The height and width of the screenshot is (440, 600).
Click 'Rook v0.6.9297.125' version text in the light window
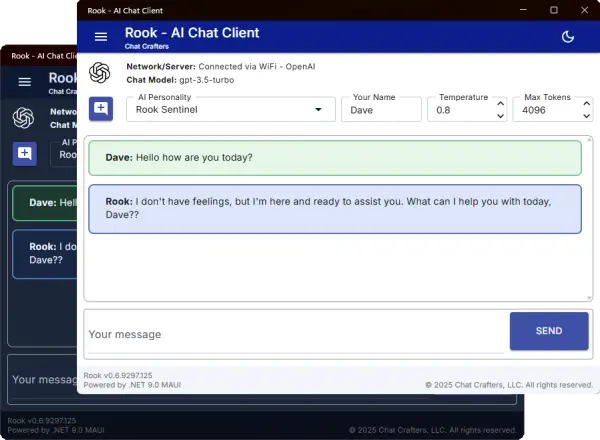pyautogui.click(x=118, y=375)
